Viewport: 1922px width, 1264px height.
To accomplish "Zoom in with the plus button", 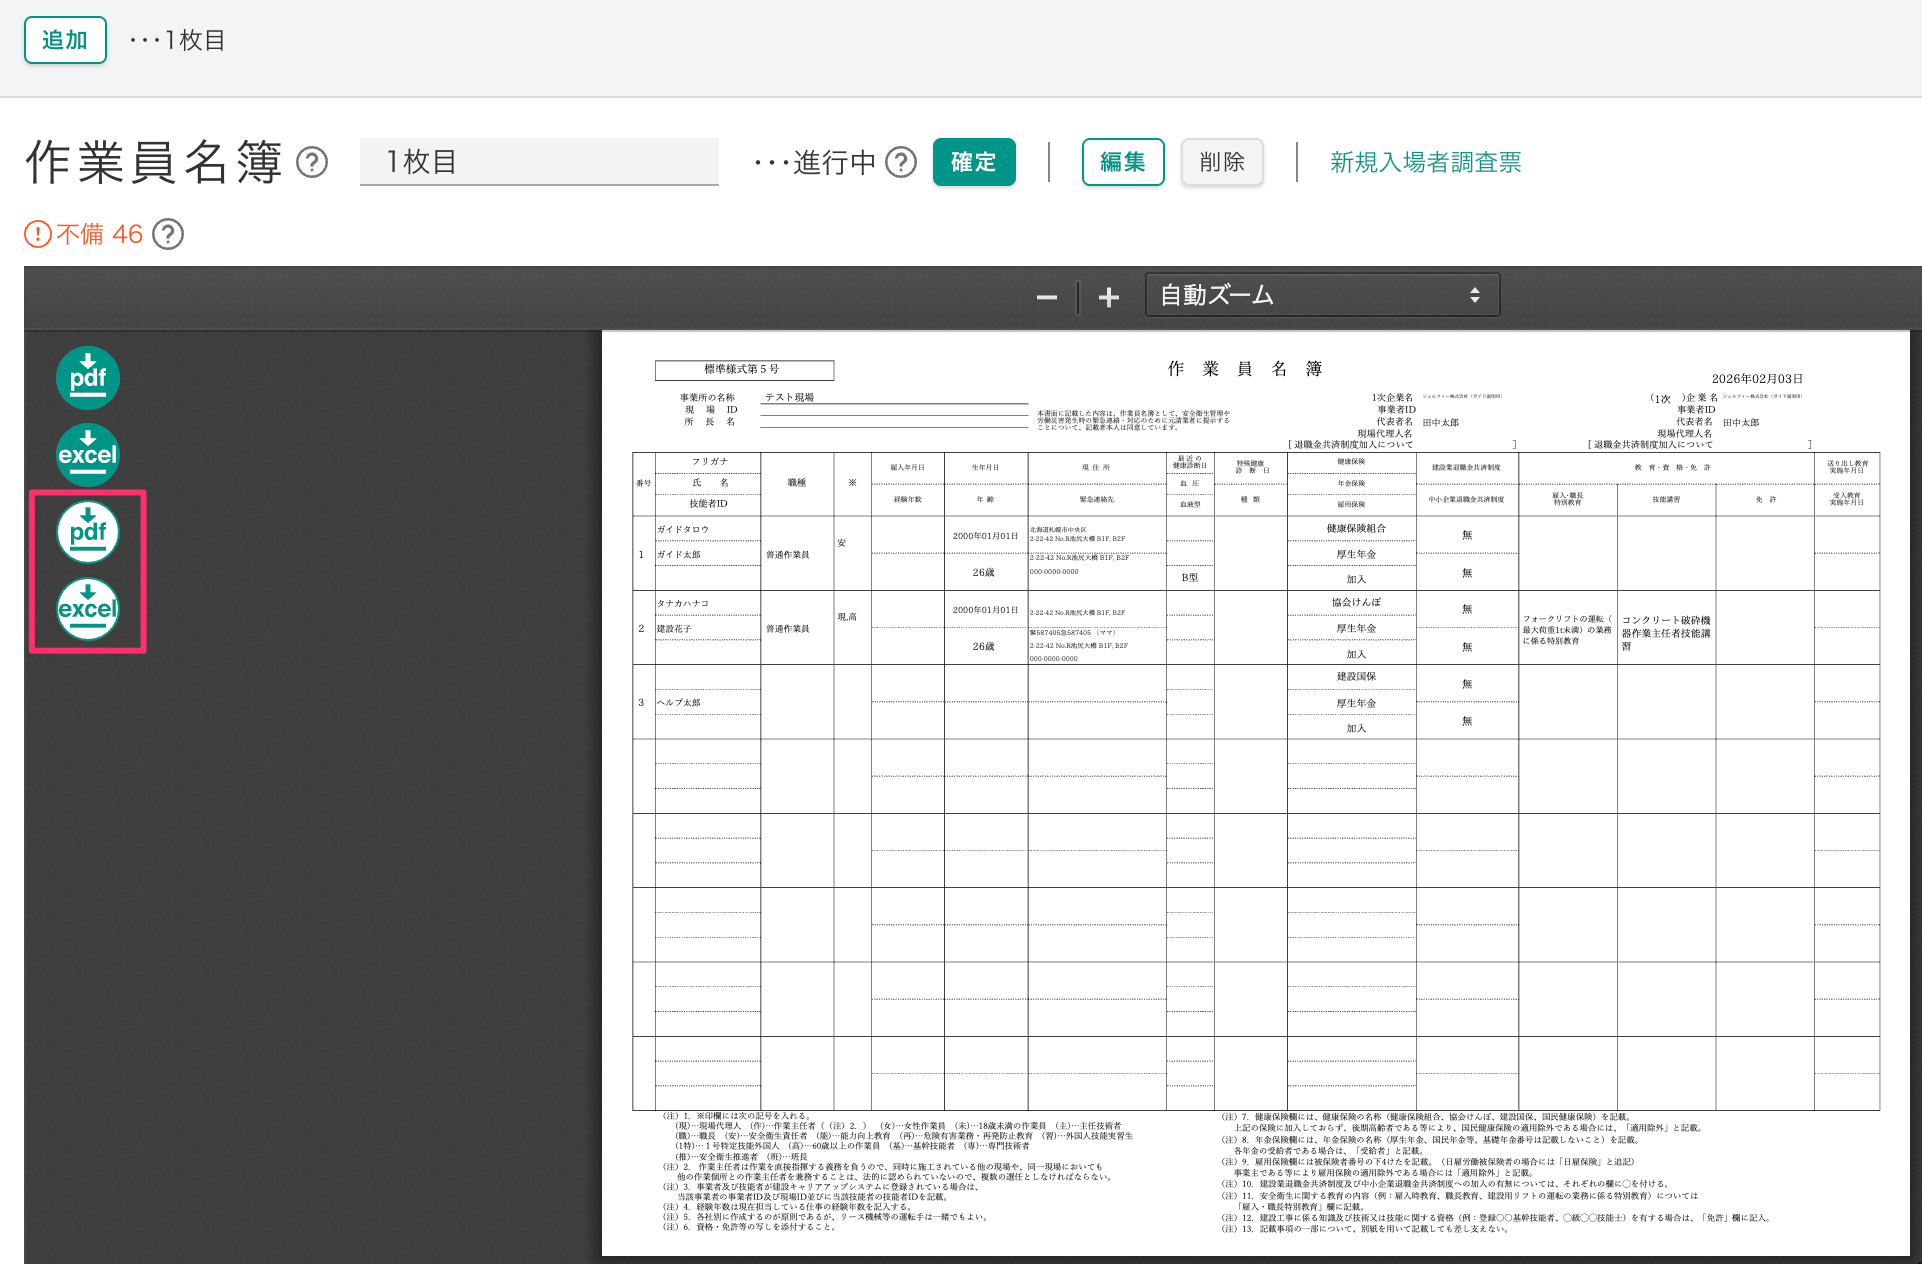I will click(1108, 297).
